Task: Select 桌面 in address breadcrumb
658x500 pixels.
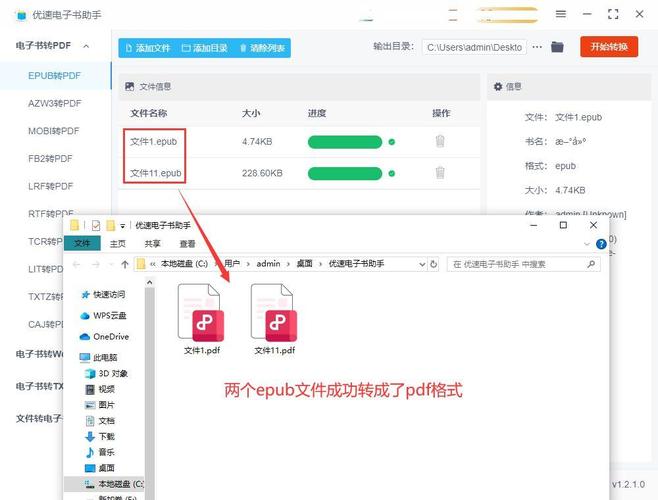Action: 304,264
